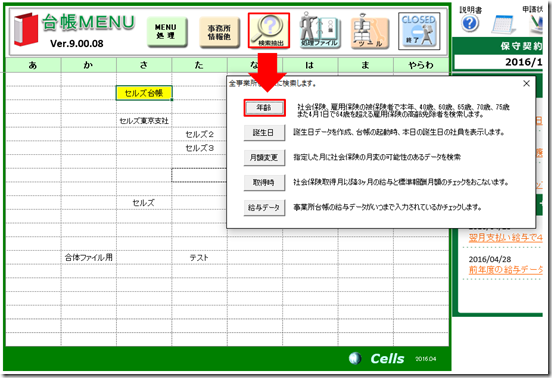Click the MENU処理 button
The width and height of the screenshot is (552, 378).
coord(167,32)
